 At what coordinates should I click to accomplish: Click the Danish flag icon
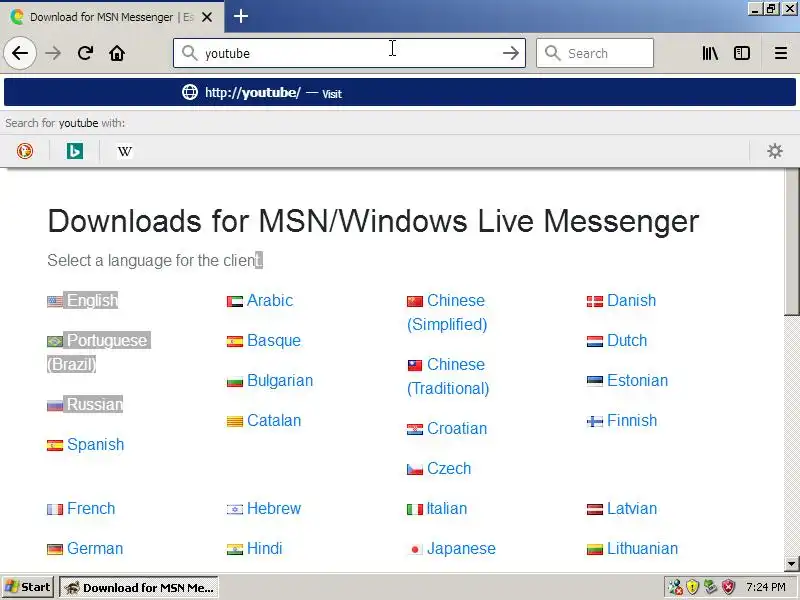point(595,302)
